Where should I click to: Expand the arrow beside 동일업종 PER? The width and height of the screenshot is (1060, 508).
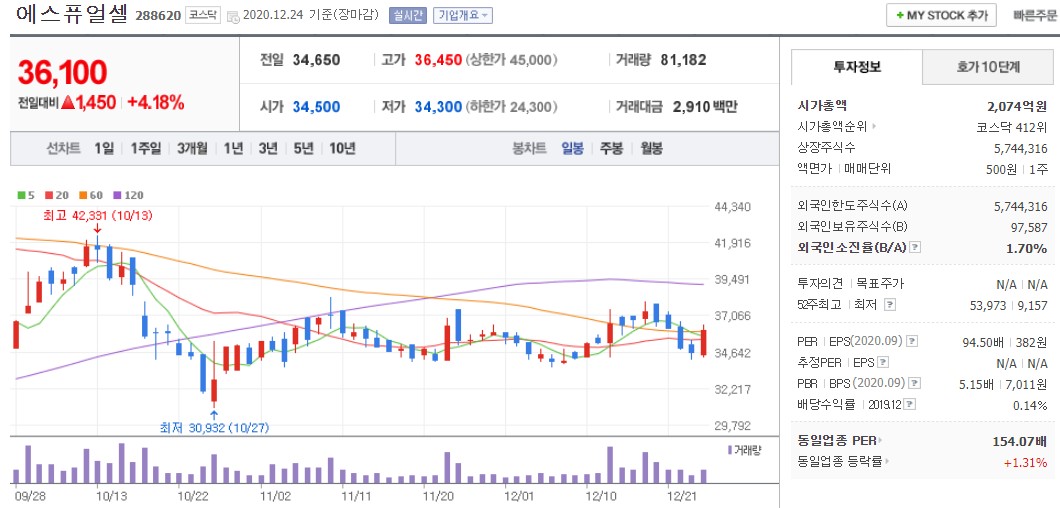881,441
